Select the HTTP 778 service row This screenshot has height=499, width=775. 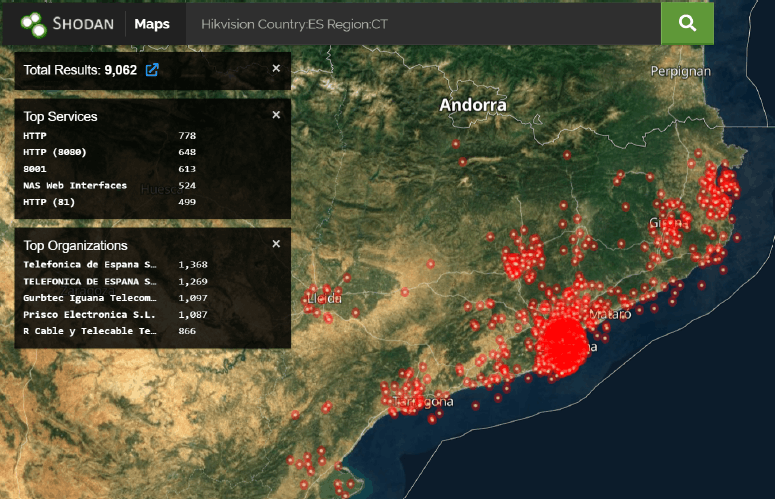pyautogui.click(x=110, y=135)
